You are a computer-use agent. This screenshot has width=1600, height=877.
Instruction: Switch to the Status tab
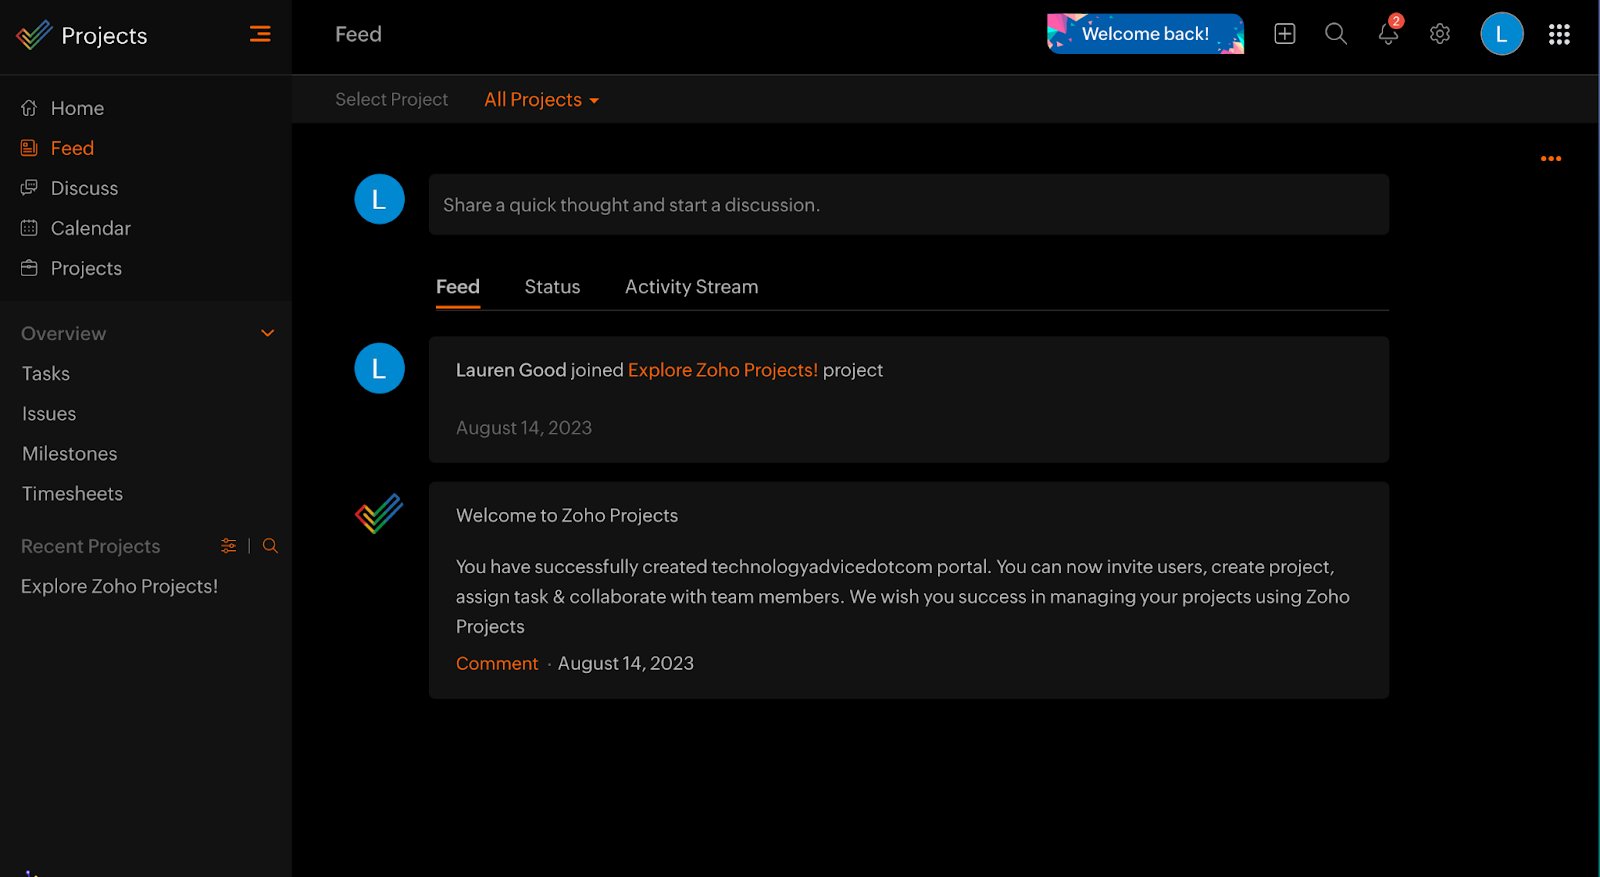[552, 287]
